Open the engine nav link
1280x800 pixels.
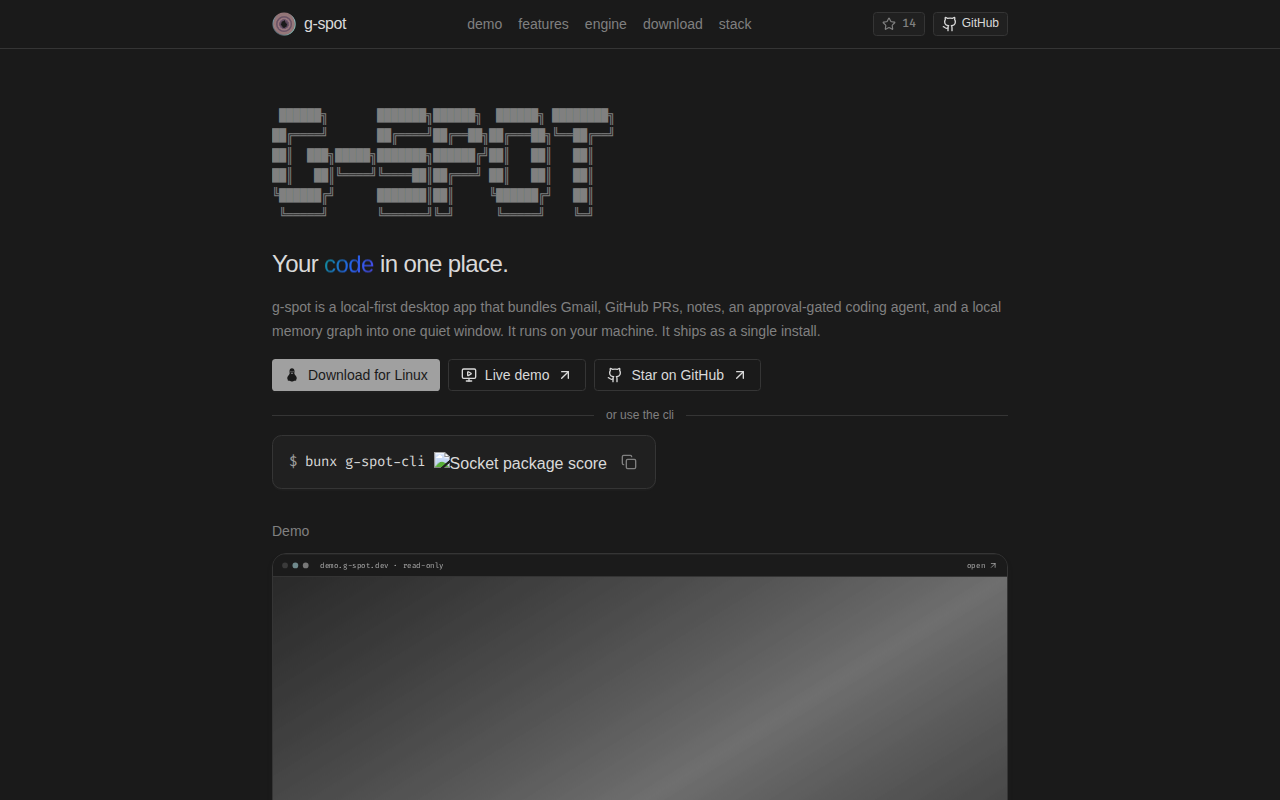point(606,24)
